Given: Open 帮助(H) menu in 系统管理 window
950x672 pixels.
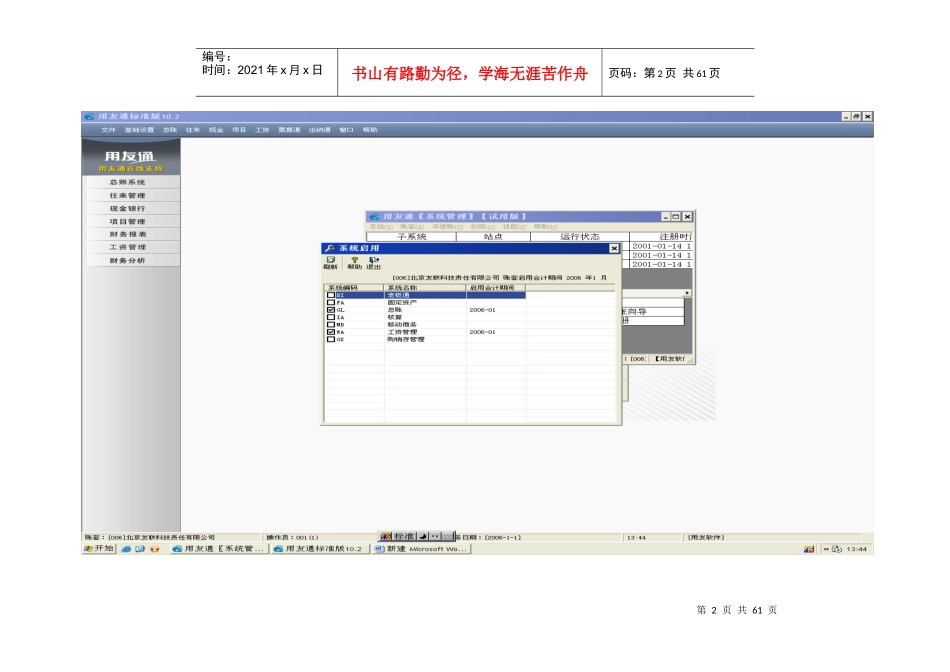Looking at the screenshot, I should coord(545,227).
